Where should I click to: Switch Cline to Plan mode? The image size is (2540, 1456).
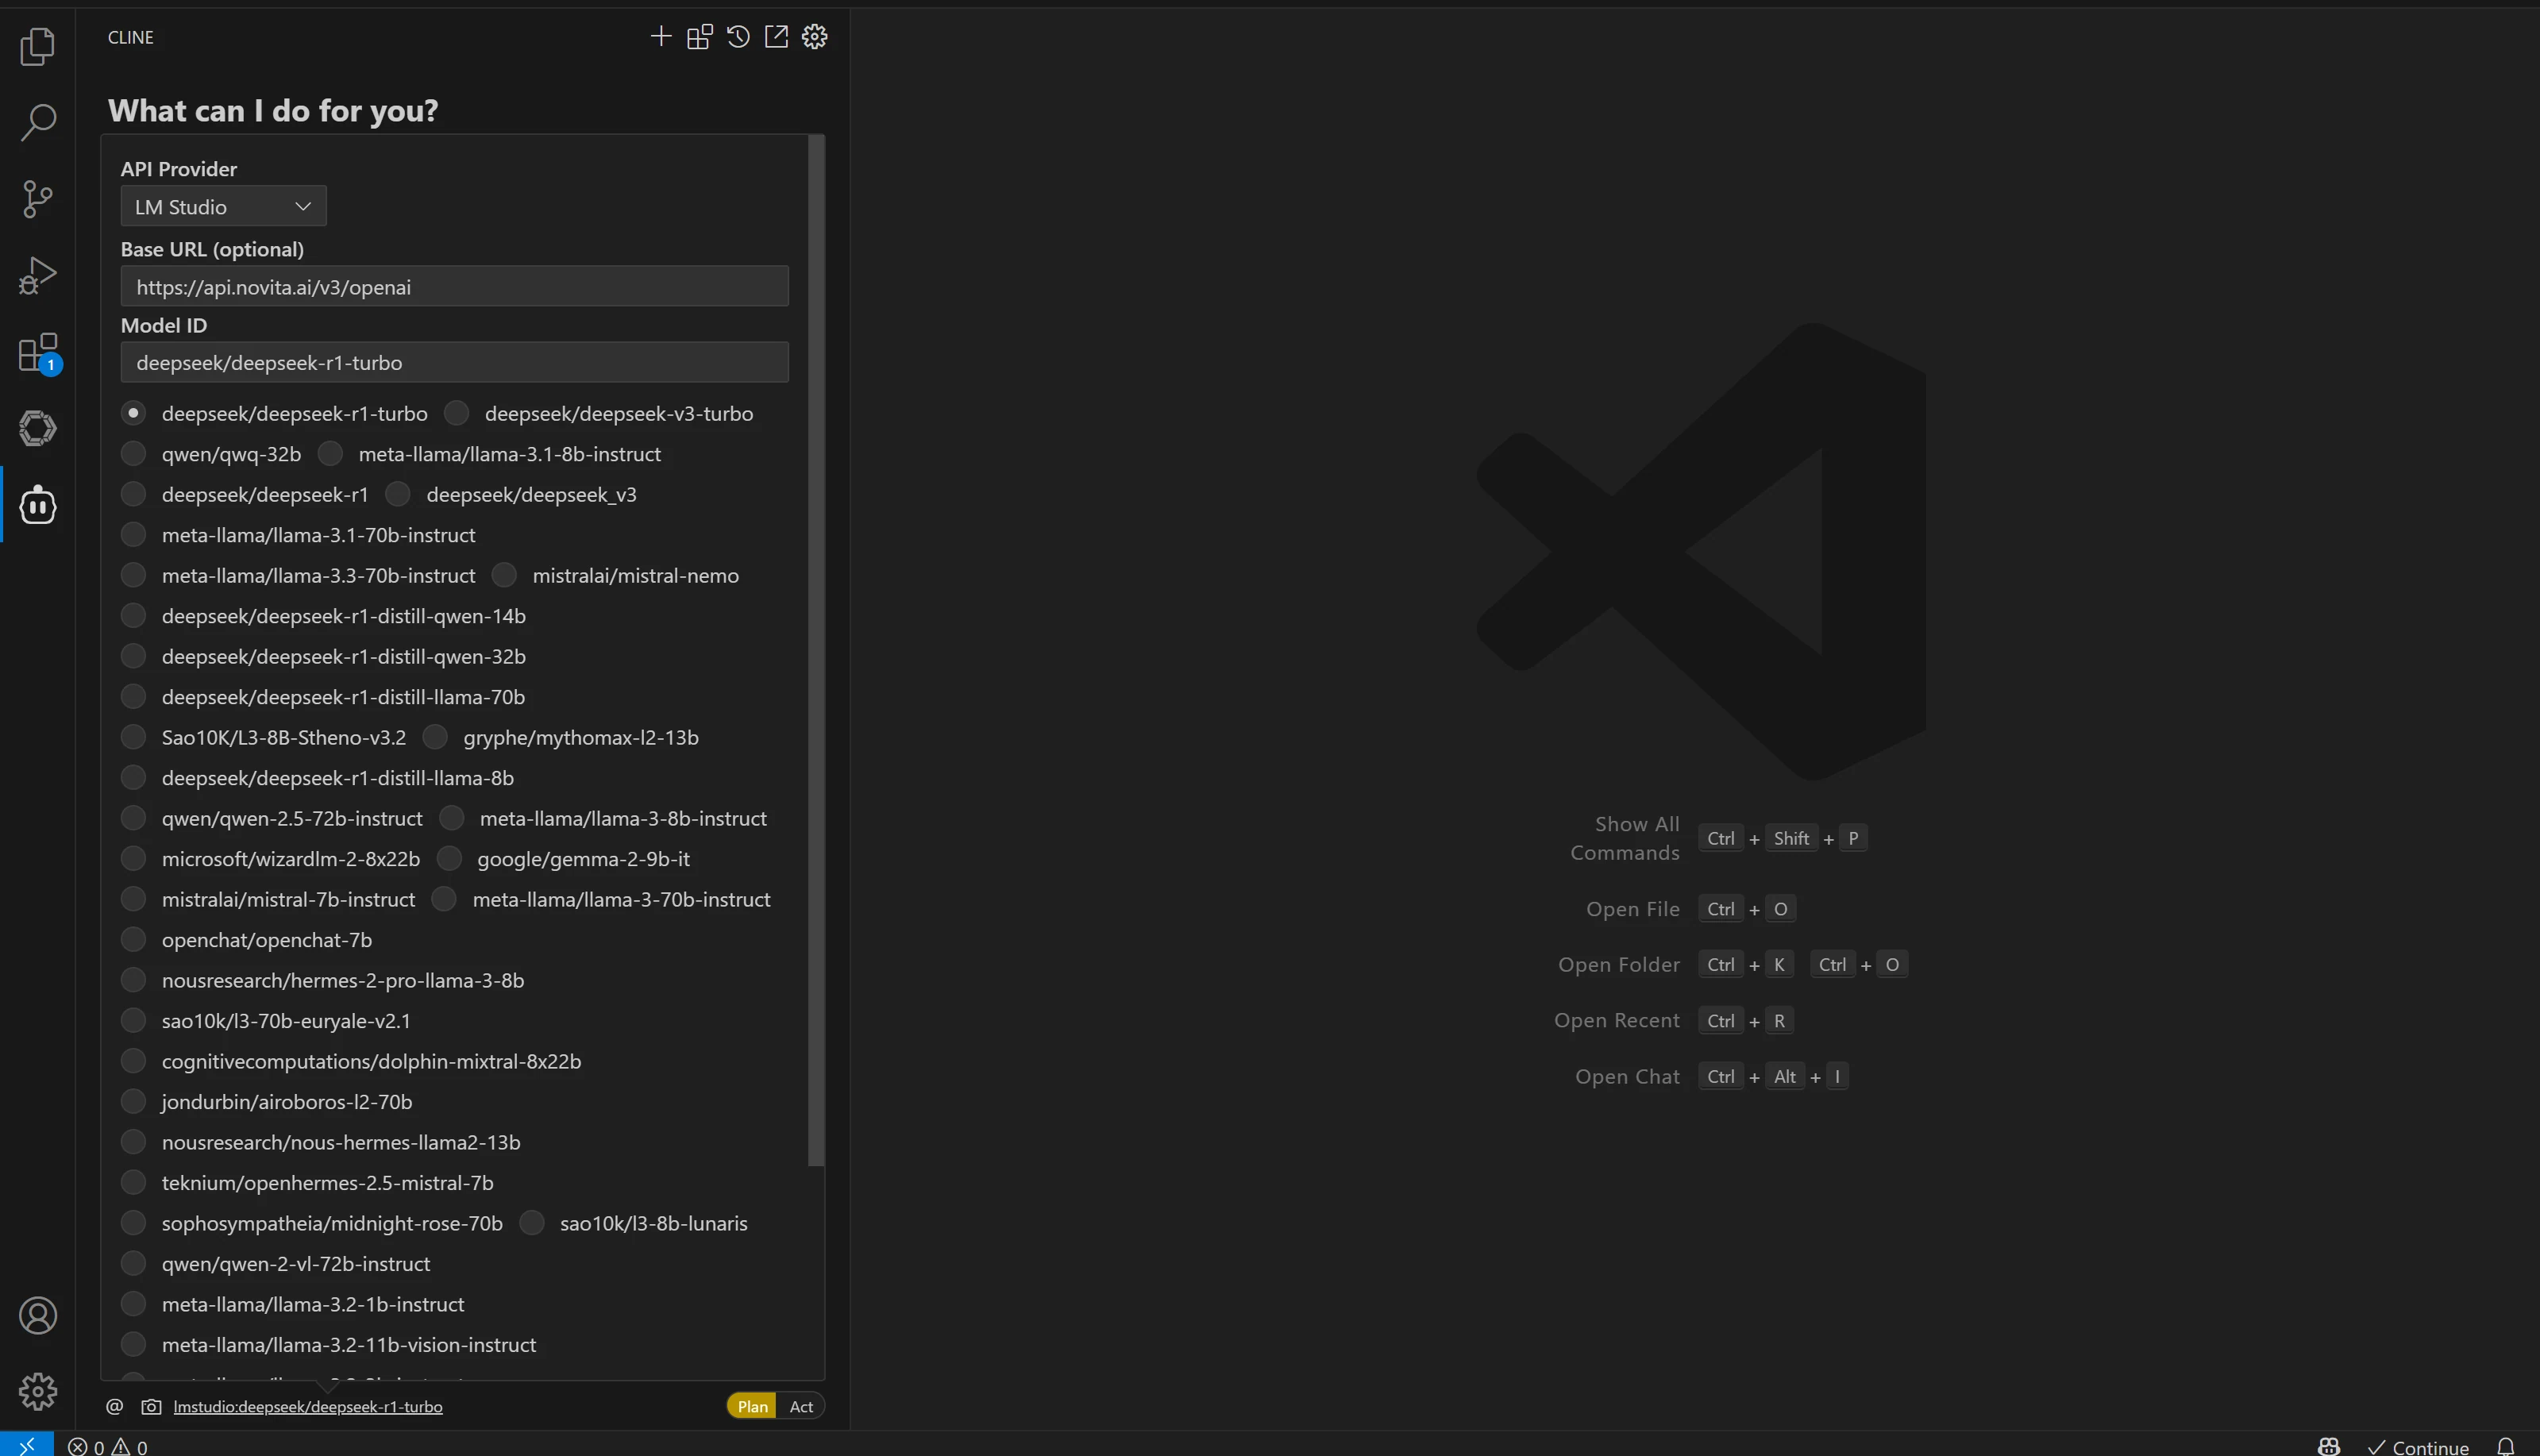click(x=752, y=1406)
